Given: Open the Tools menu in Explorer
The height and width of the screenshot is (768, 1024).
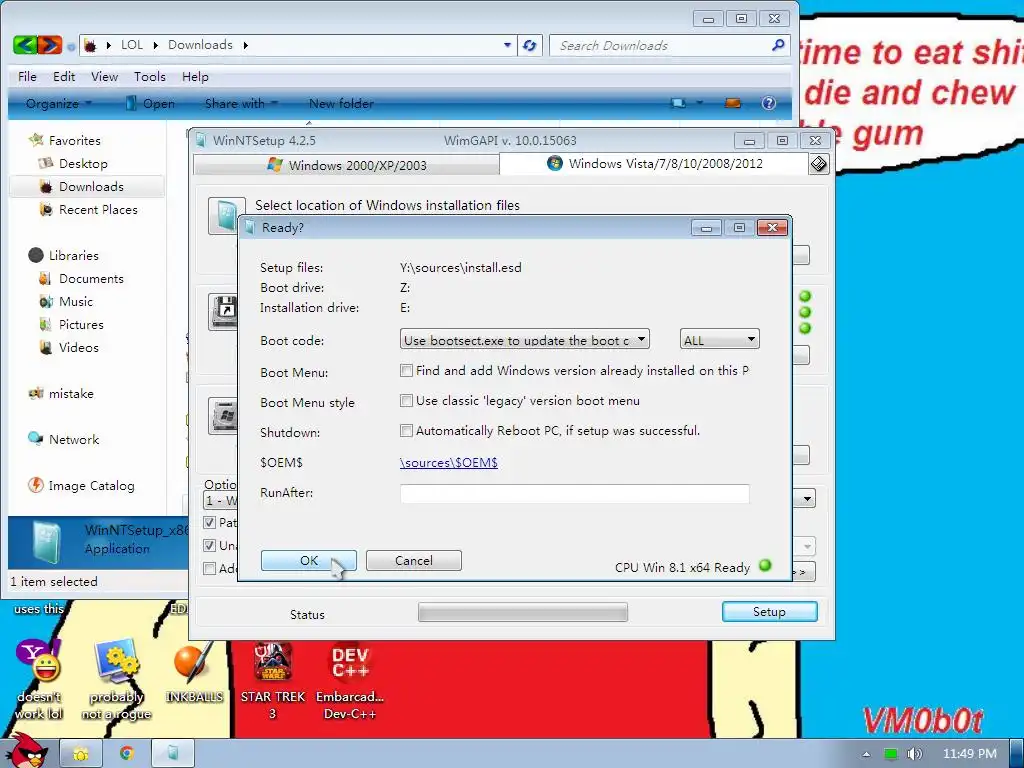Looking at the screenshot, I should click(150, 76).
